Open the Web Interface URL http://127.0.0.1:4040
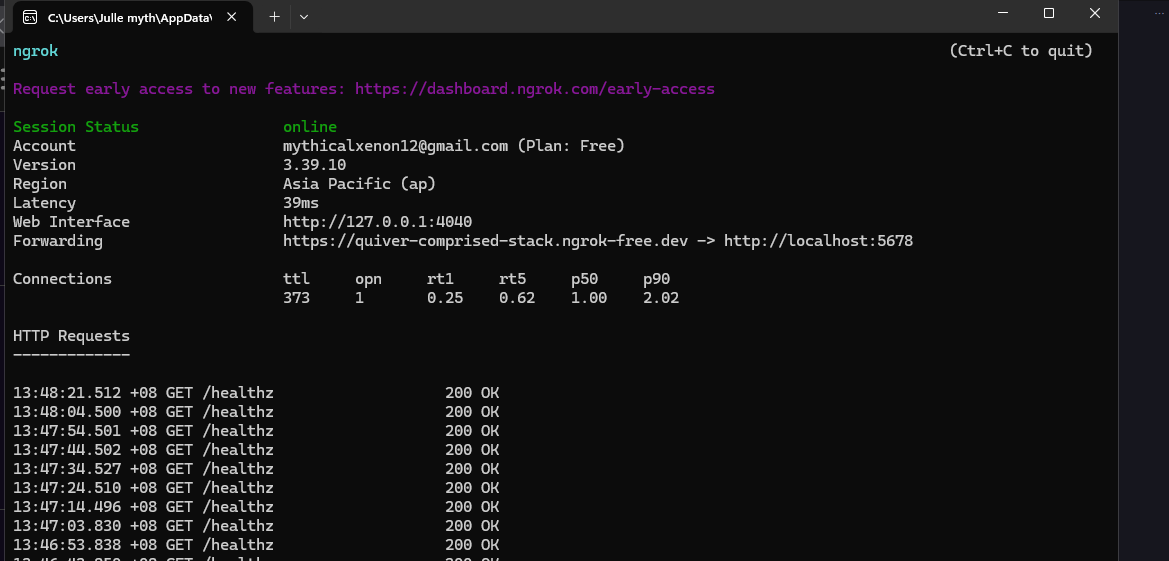 click(377, 222)
